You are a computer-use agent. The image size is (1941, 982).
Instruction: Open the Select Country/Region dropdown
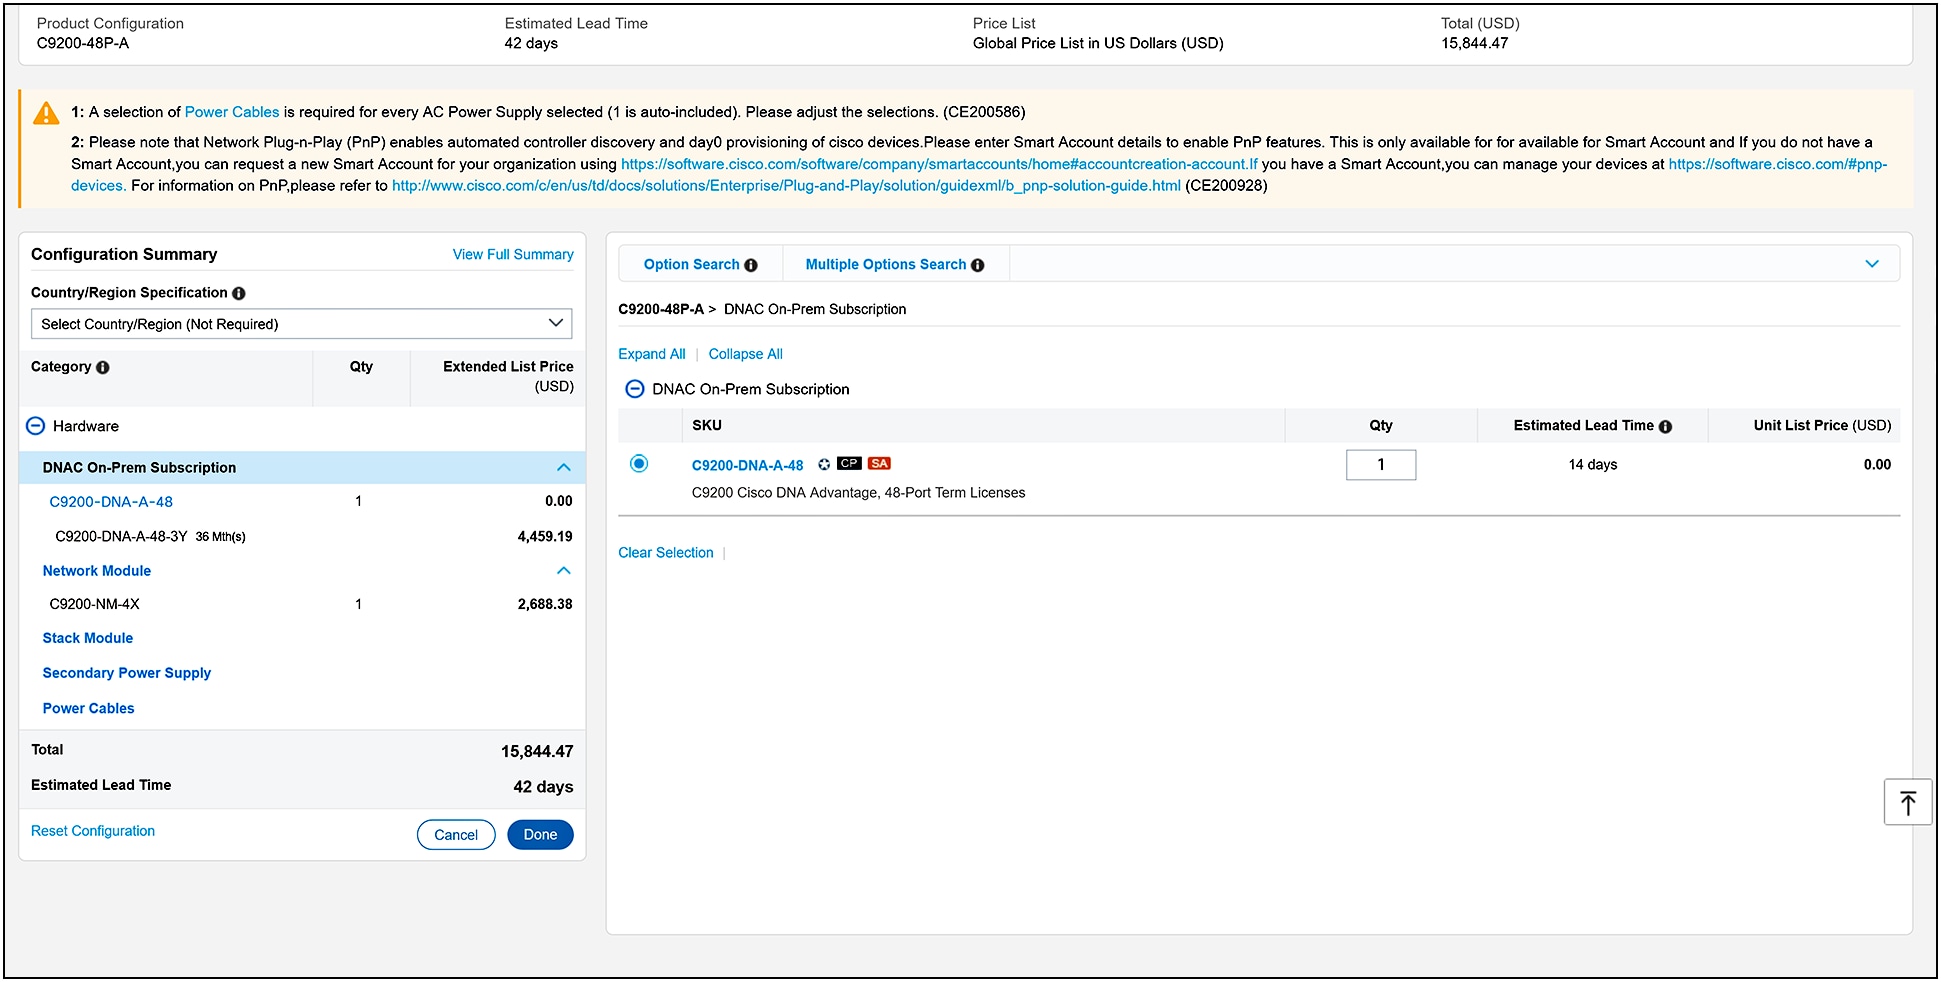click(x=302, y=324)
